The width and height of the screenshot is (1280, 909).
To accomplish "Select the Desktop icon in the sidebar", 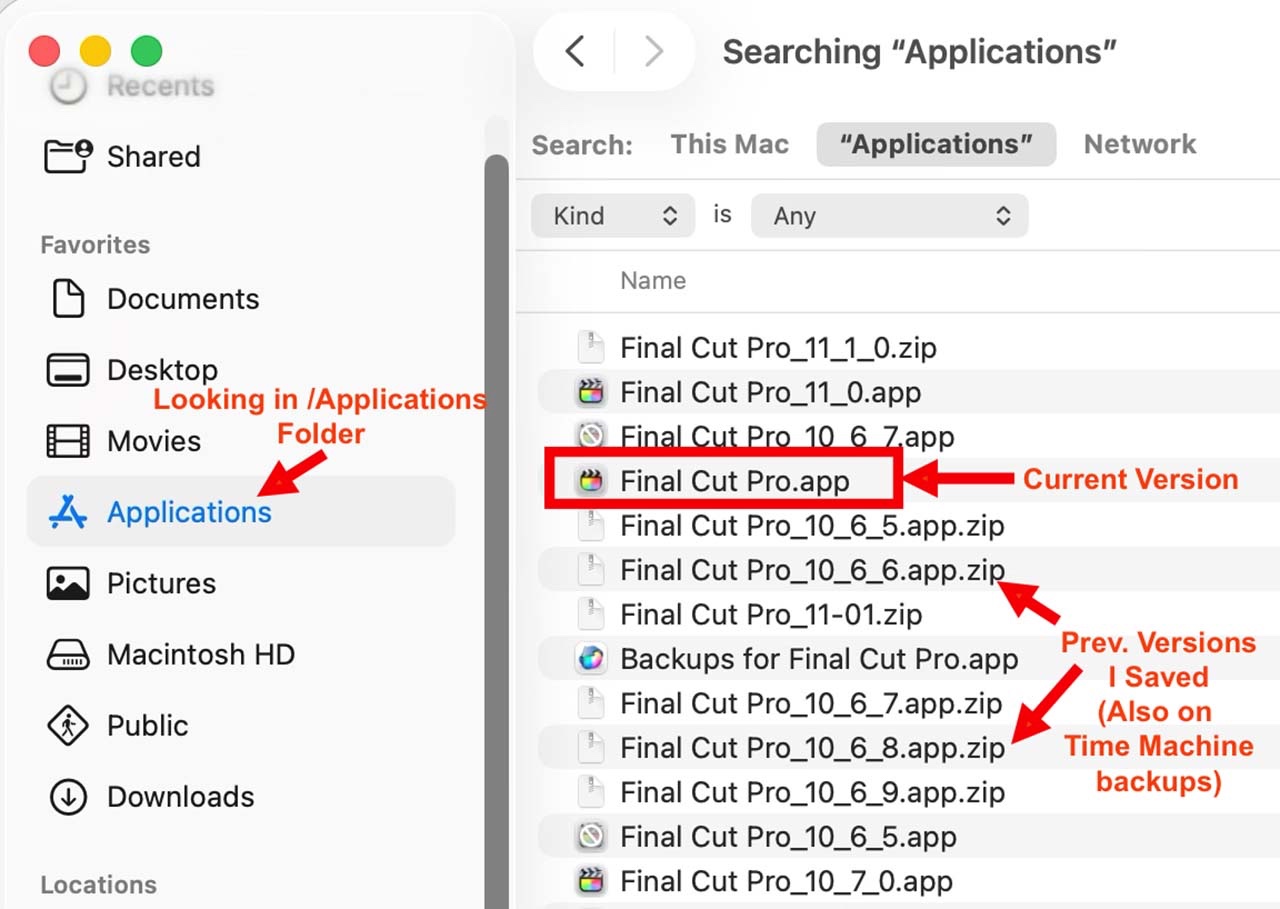I will (x=68, y=370).
